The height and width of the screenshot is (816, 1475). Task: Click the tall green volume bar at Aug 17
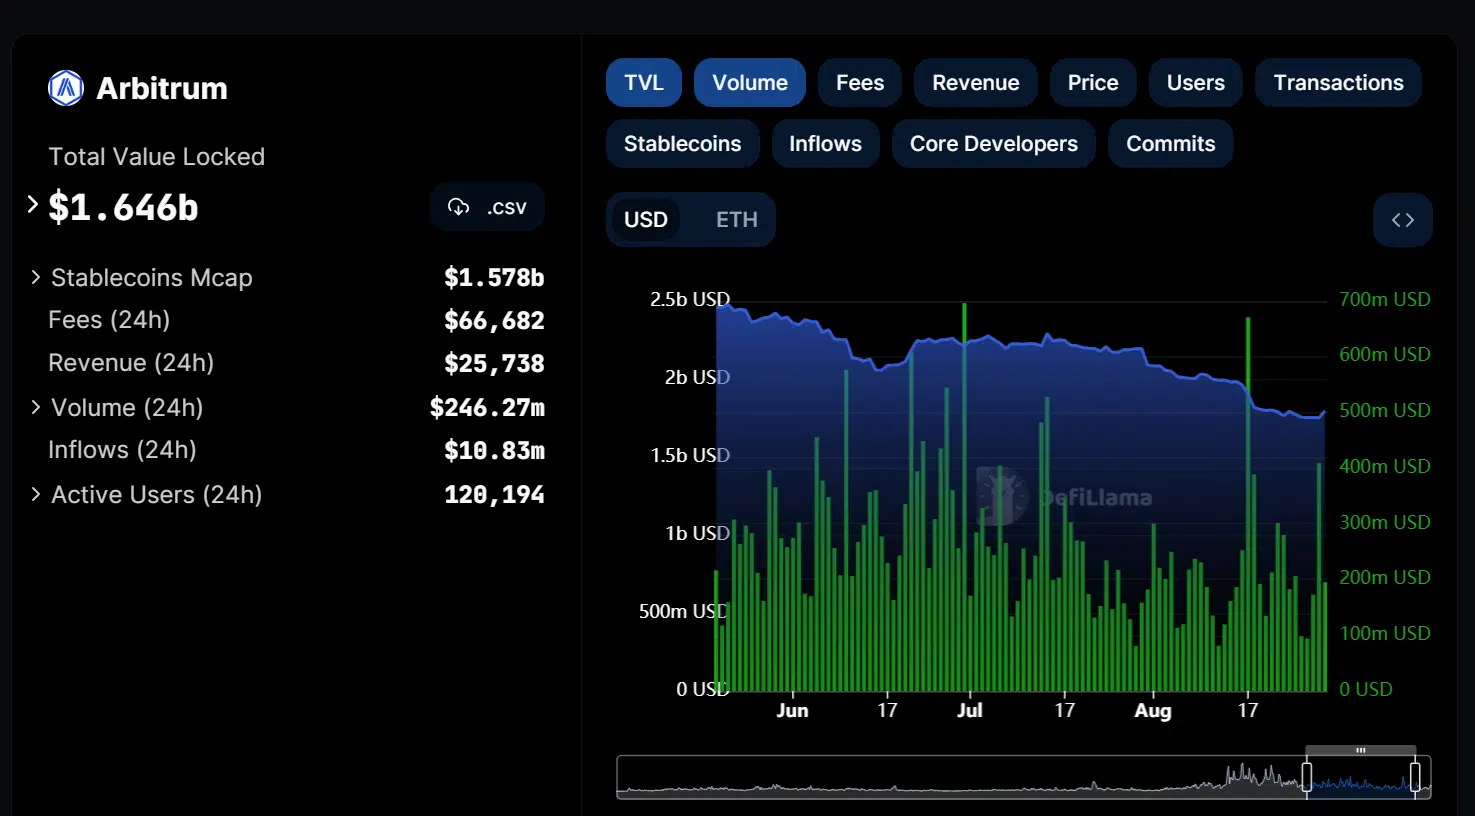1248,504
